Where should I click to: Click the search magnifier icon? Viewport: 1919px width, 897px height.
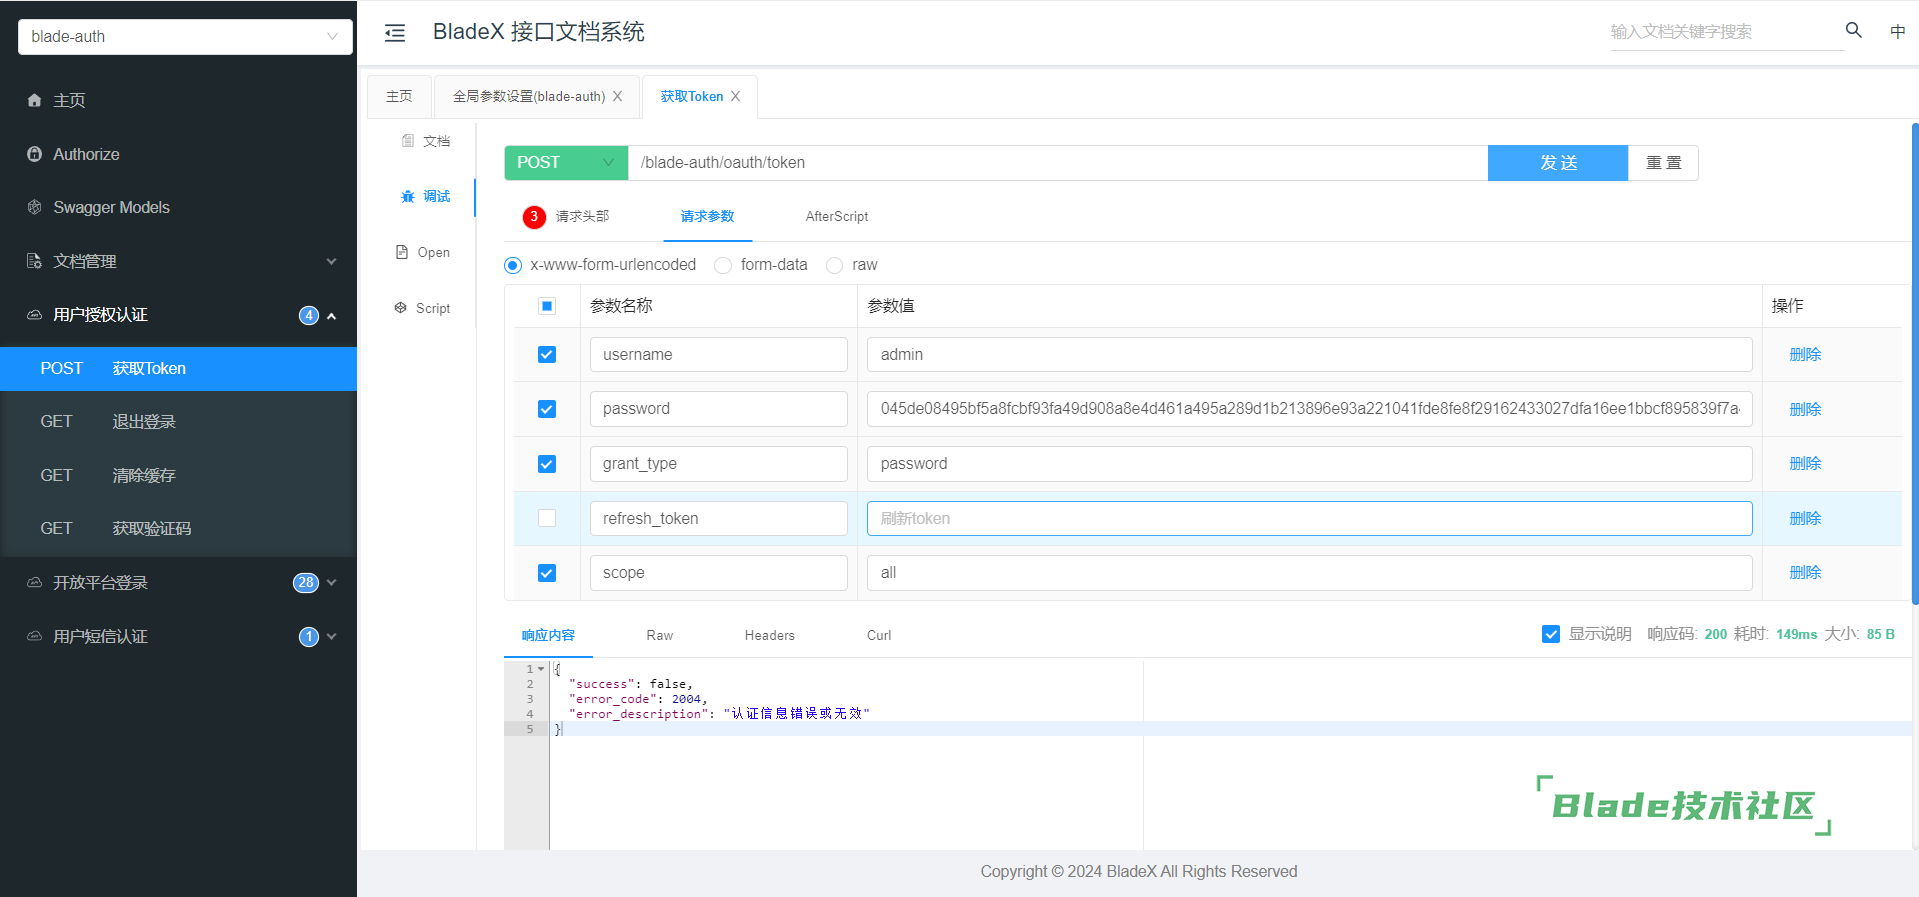coord(1853,30)
